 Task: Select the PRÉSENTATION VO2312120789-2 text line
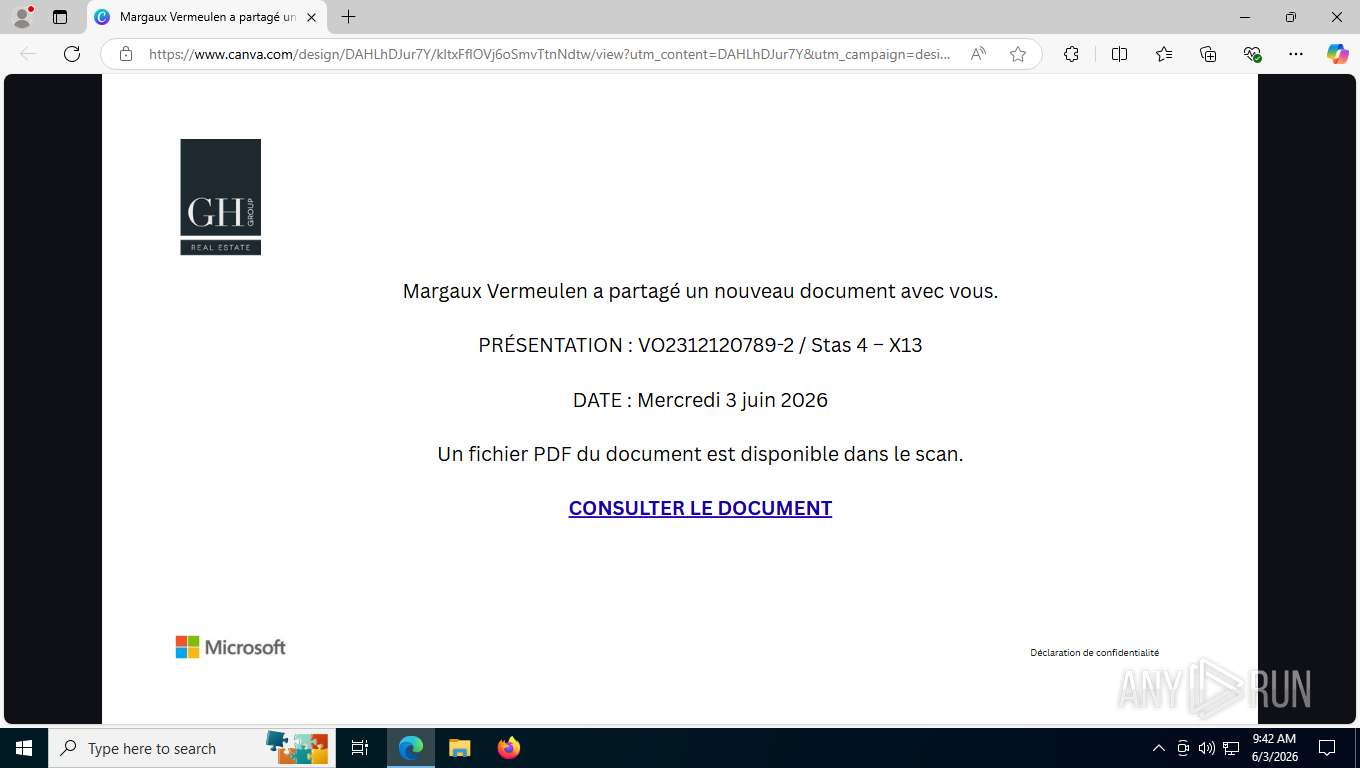[700, 345]
